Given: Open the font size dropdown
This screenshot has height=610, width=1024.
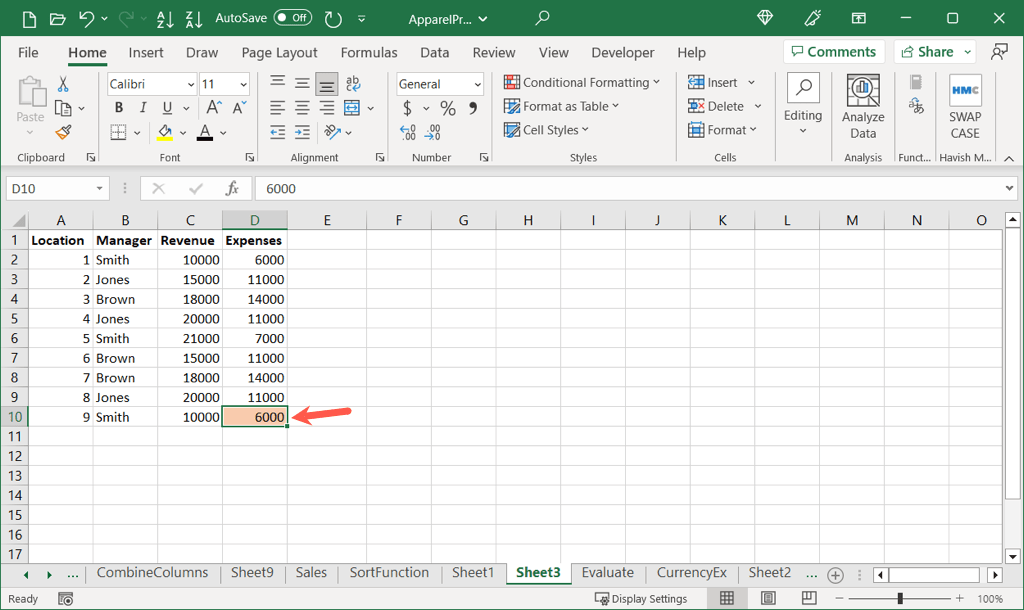Looking at the screenshot, I should (241, 84).
